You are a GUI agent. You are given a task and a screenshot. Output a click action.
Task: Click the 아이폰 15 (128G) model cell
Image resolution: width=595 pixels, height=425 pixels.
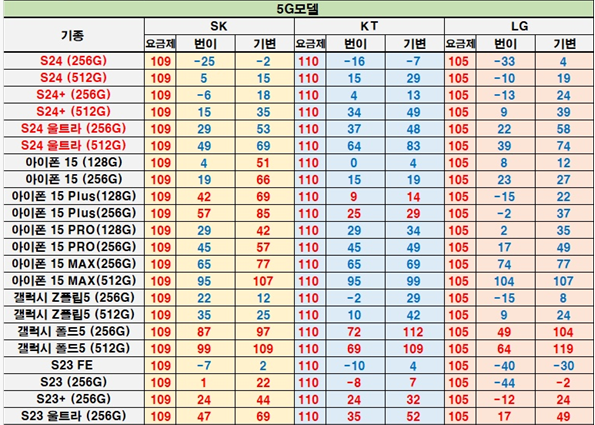click(x=74, y=162)
